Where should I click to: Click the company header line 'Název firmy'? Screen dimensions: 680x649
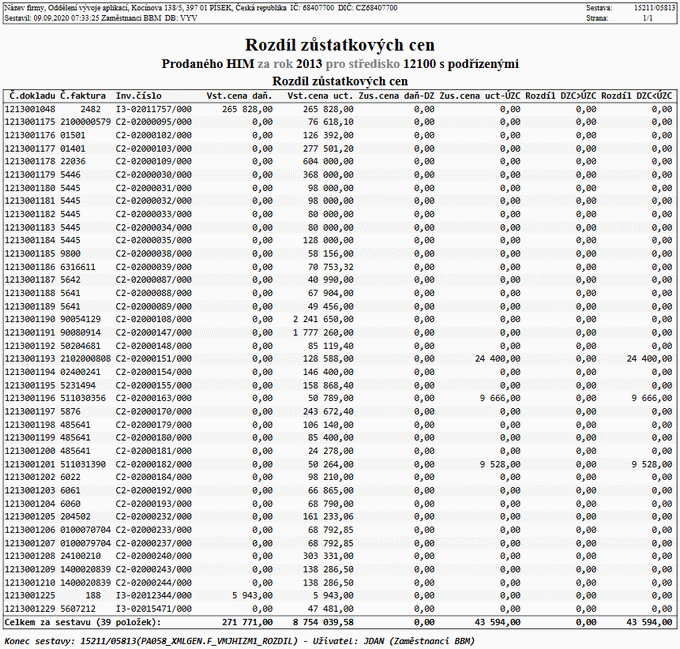201,8
